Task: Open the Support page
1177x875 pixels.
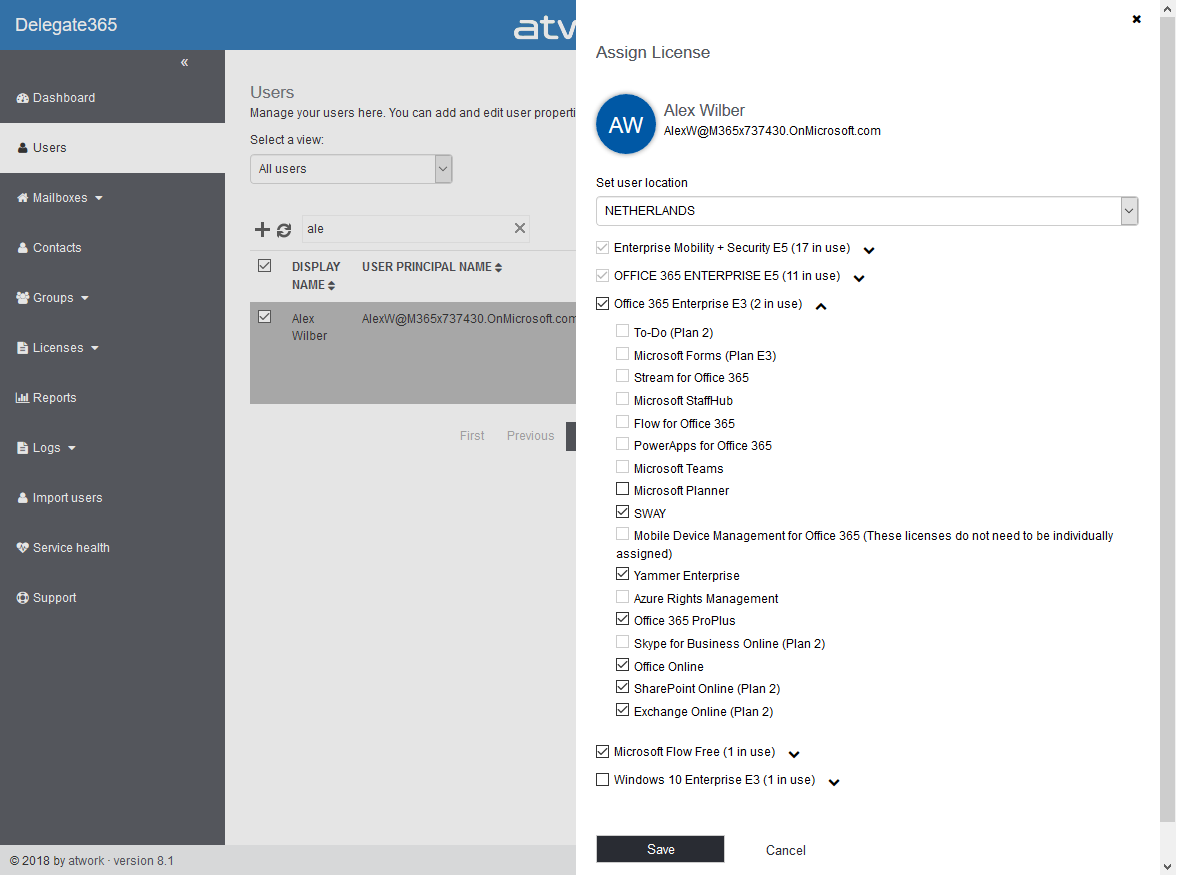Action: pos(55,598)
